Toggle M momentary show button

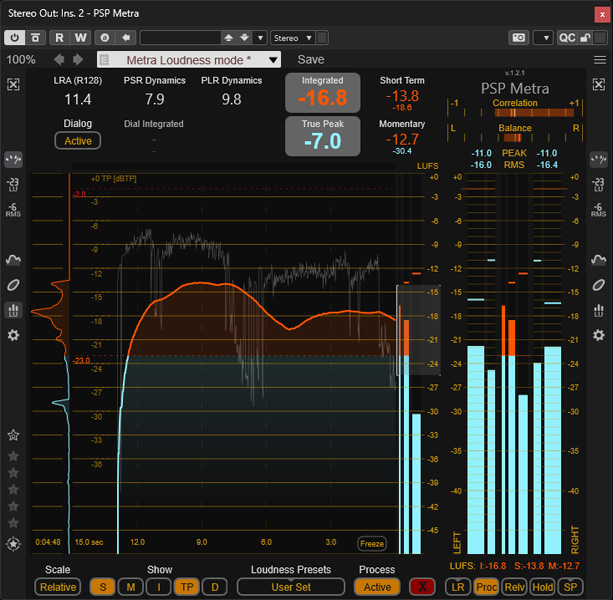tap(131, 587)
